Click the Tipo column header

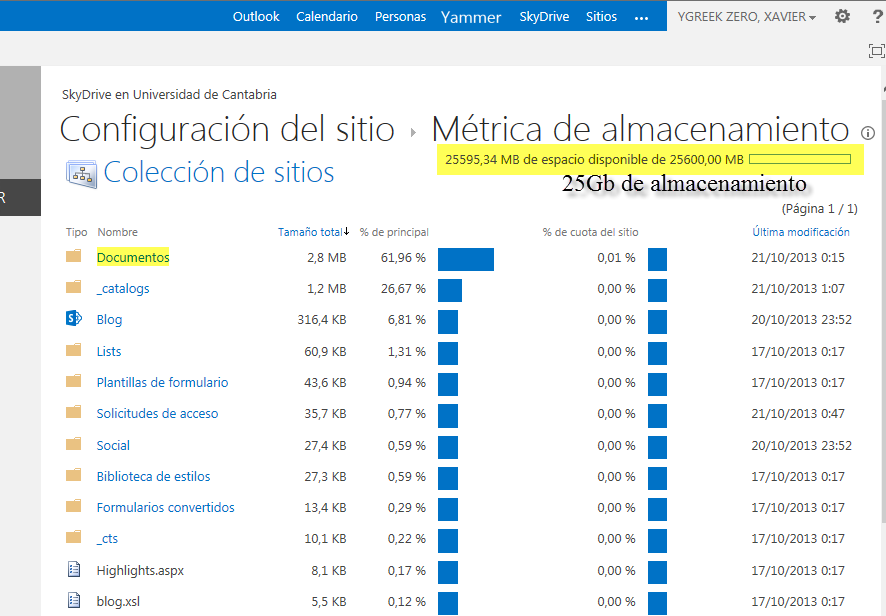coord(76,232)
